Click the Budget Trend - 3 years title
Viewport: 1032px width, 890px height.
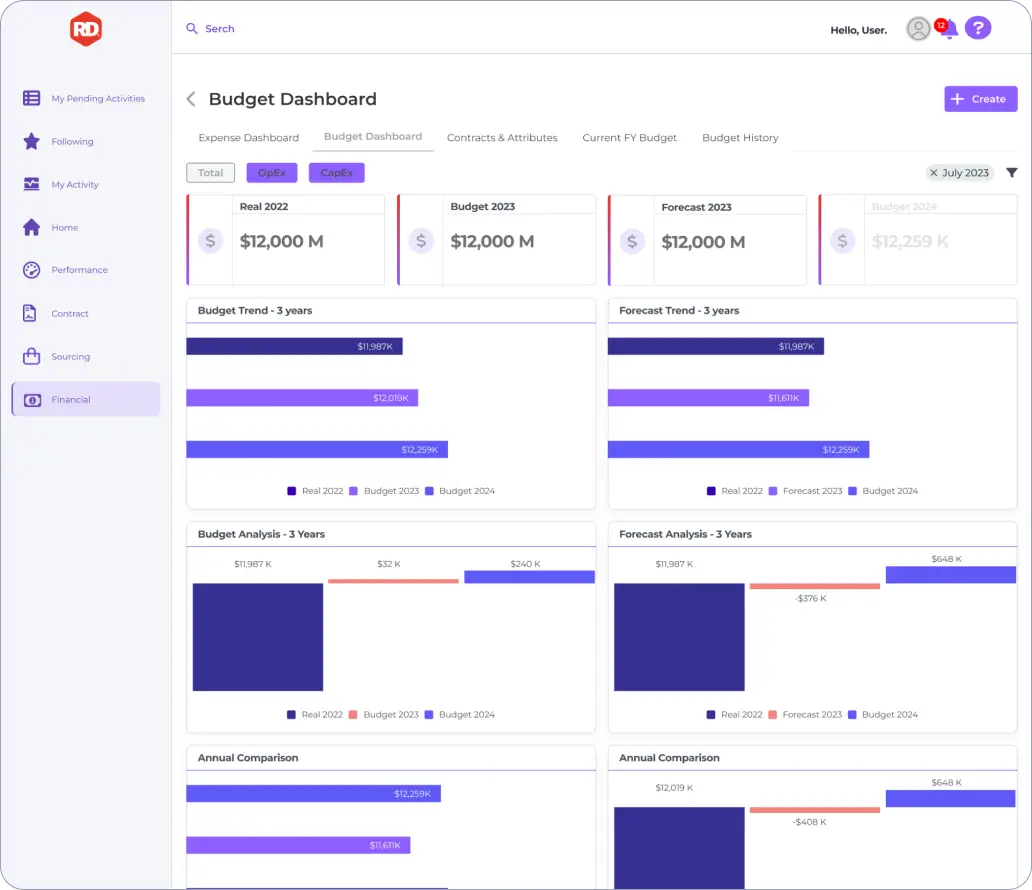tap(255, 311)
